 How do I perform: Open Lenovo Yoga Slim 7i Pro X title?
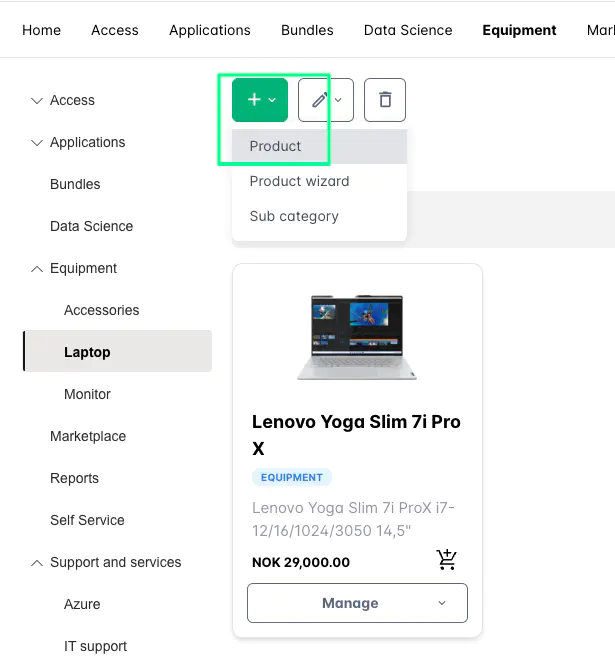click(356, 435)
